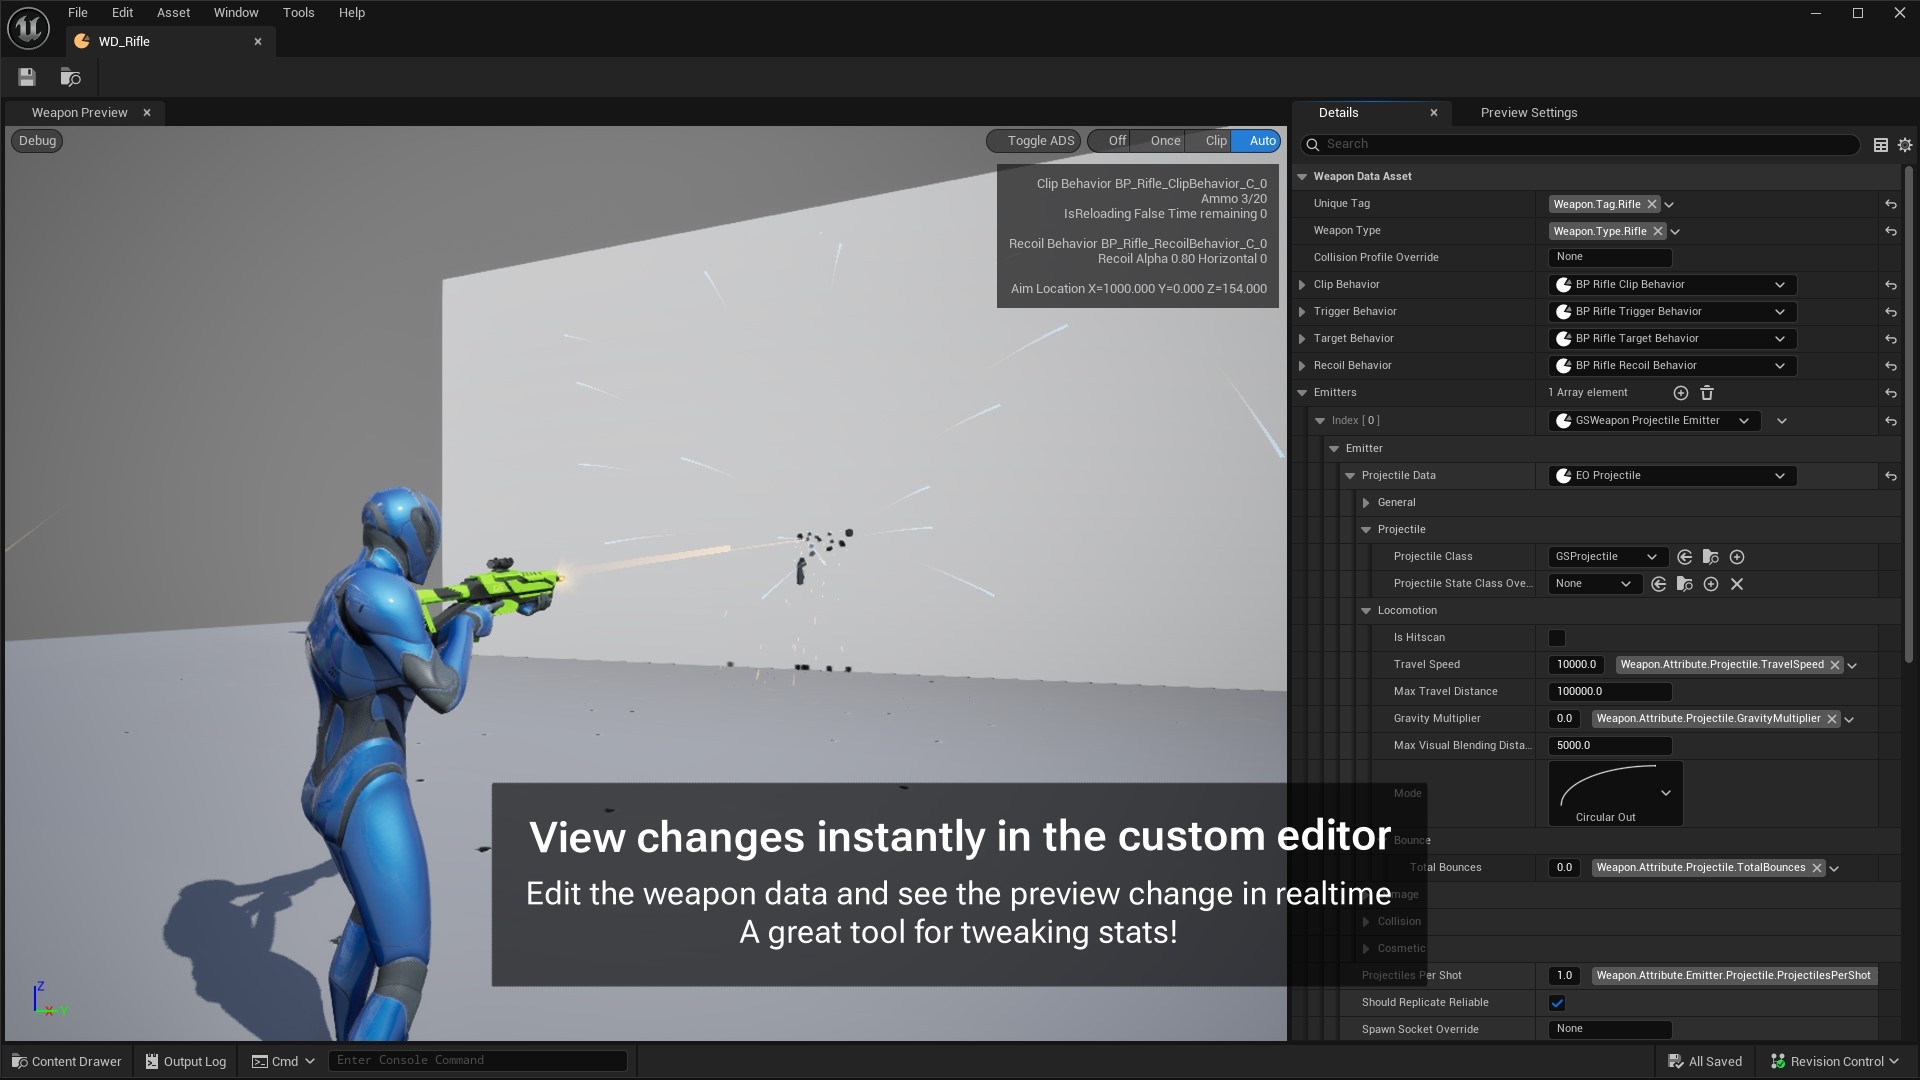
Task: Open BP Rifle Trigger Behavior dropdown
Action: click(1672, 312)
